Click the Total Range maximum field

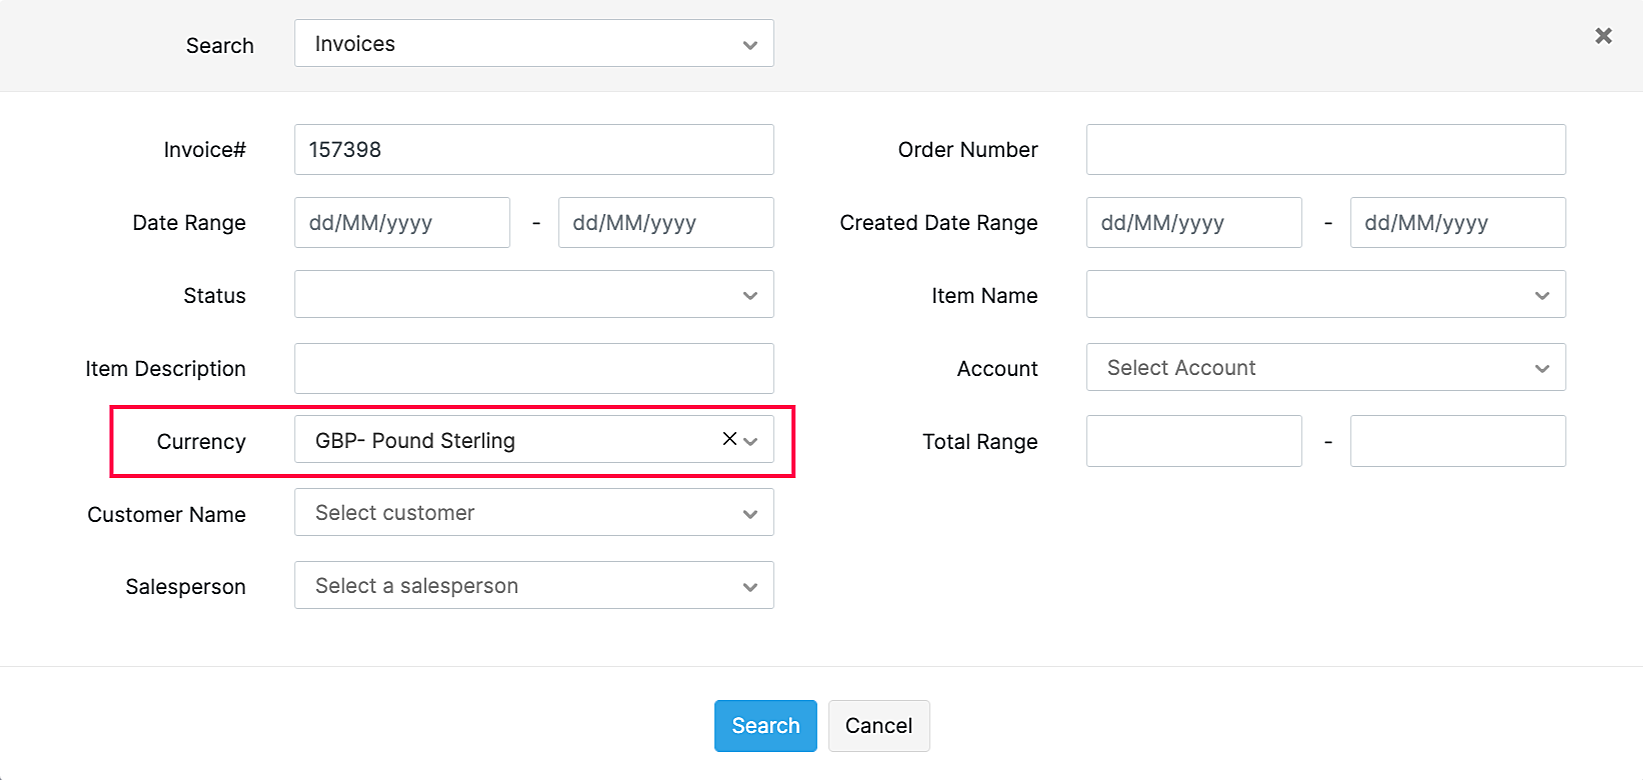[x=1457, y=441]
